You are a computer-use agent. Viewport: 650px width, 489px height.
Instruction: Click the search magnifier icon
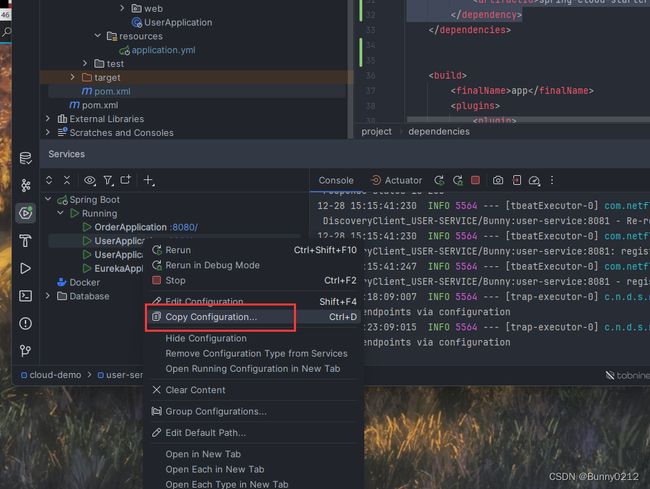pos(6,31)
